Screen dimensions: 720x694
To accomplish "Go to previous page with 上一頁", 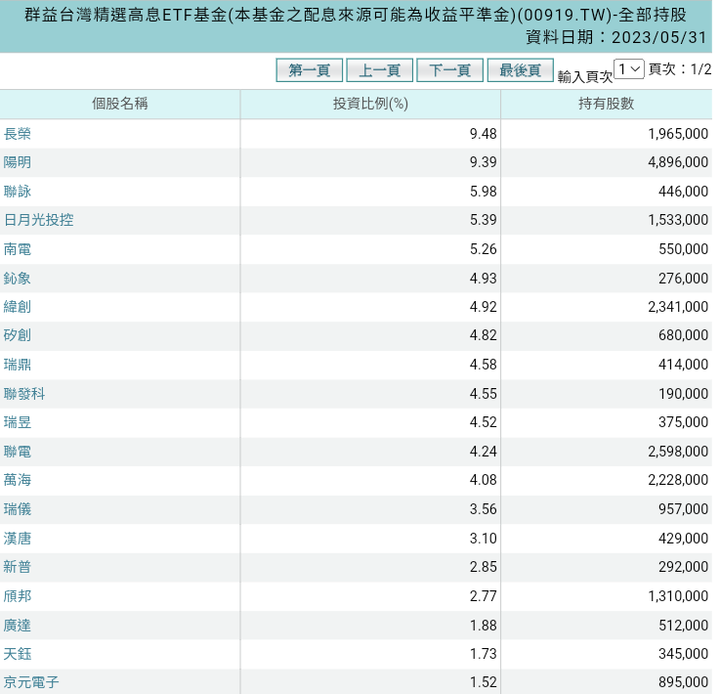I will pyautogui.click(x=379, y=70).
